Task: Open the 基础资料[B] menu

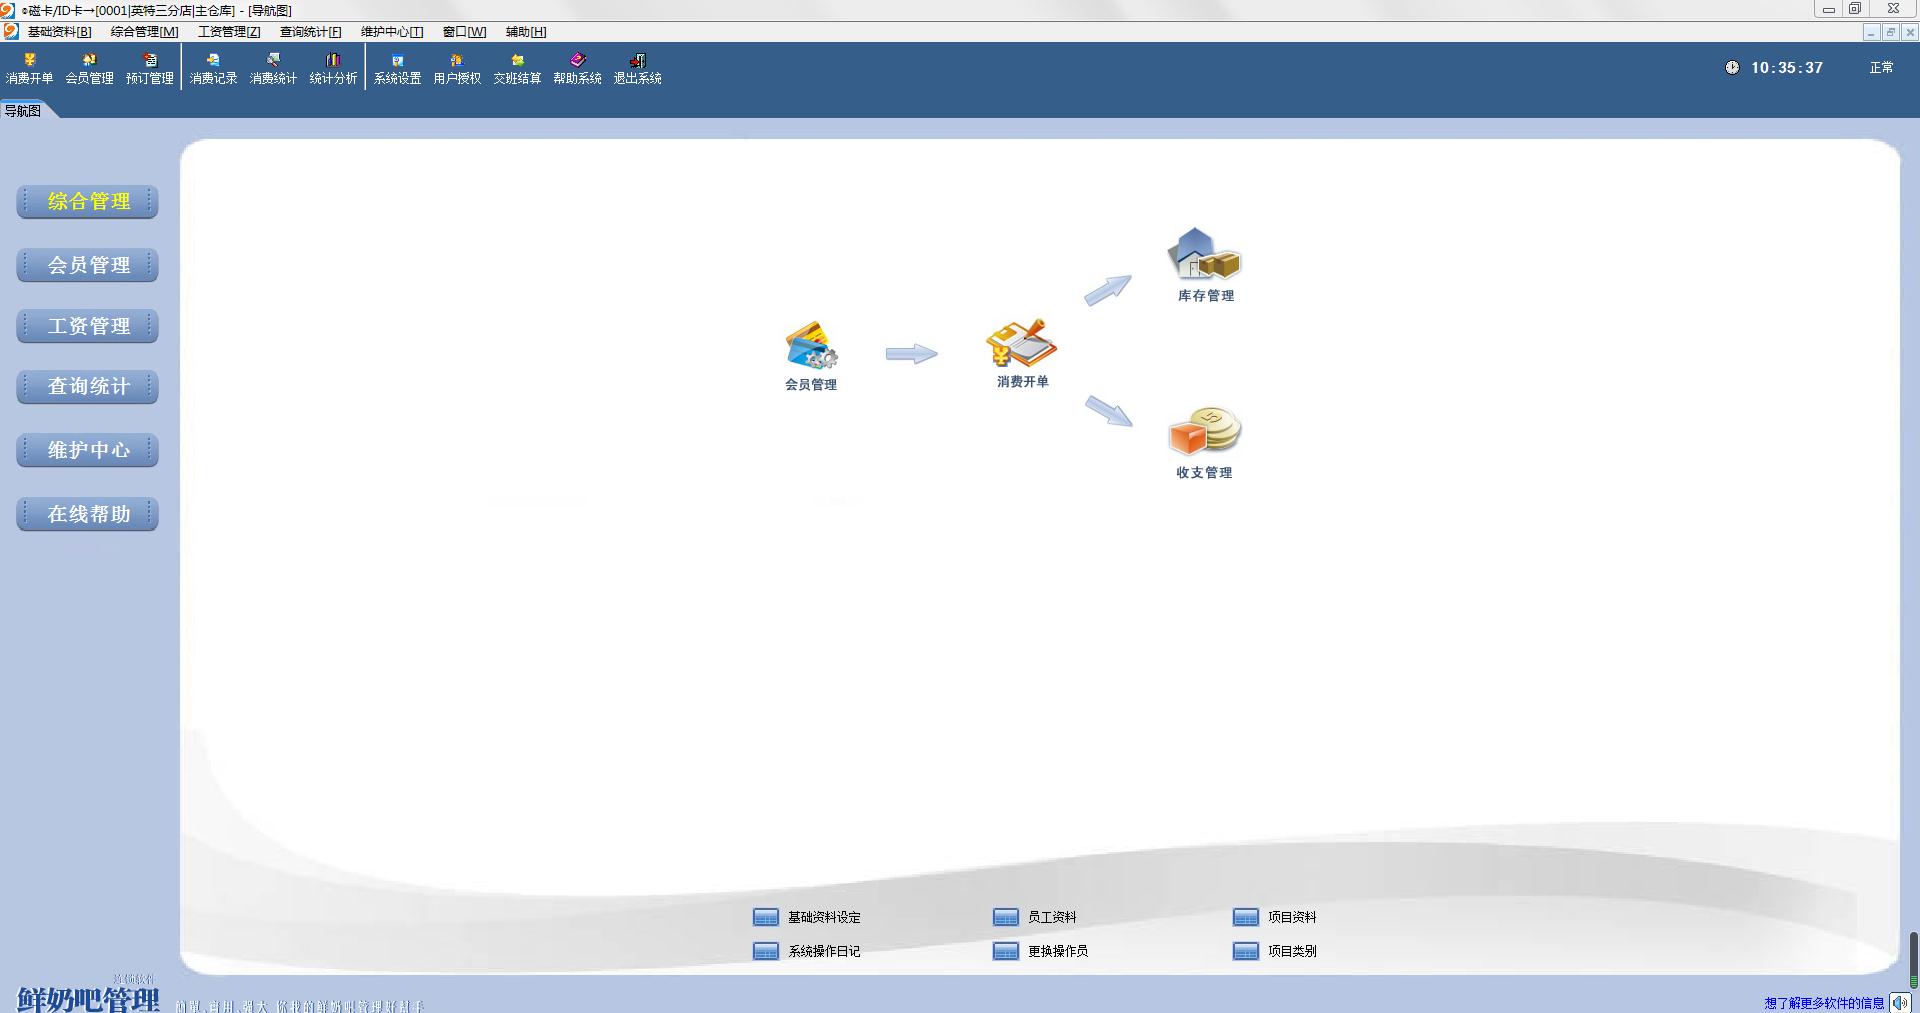Action: [x=59, y=32]
